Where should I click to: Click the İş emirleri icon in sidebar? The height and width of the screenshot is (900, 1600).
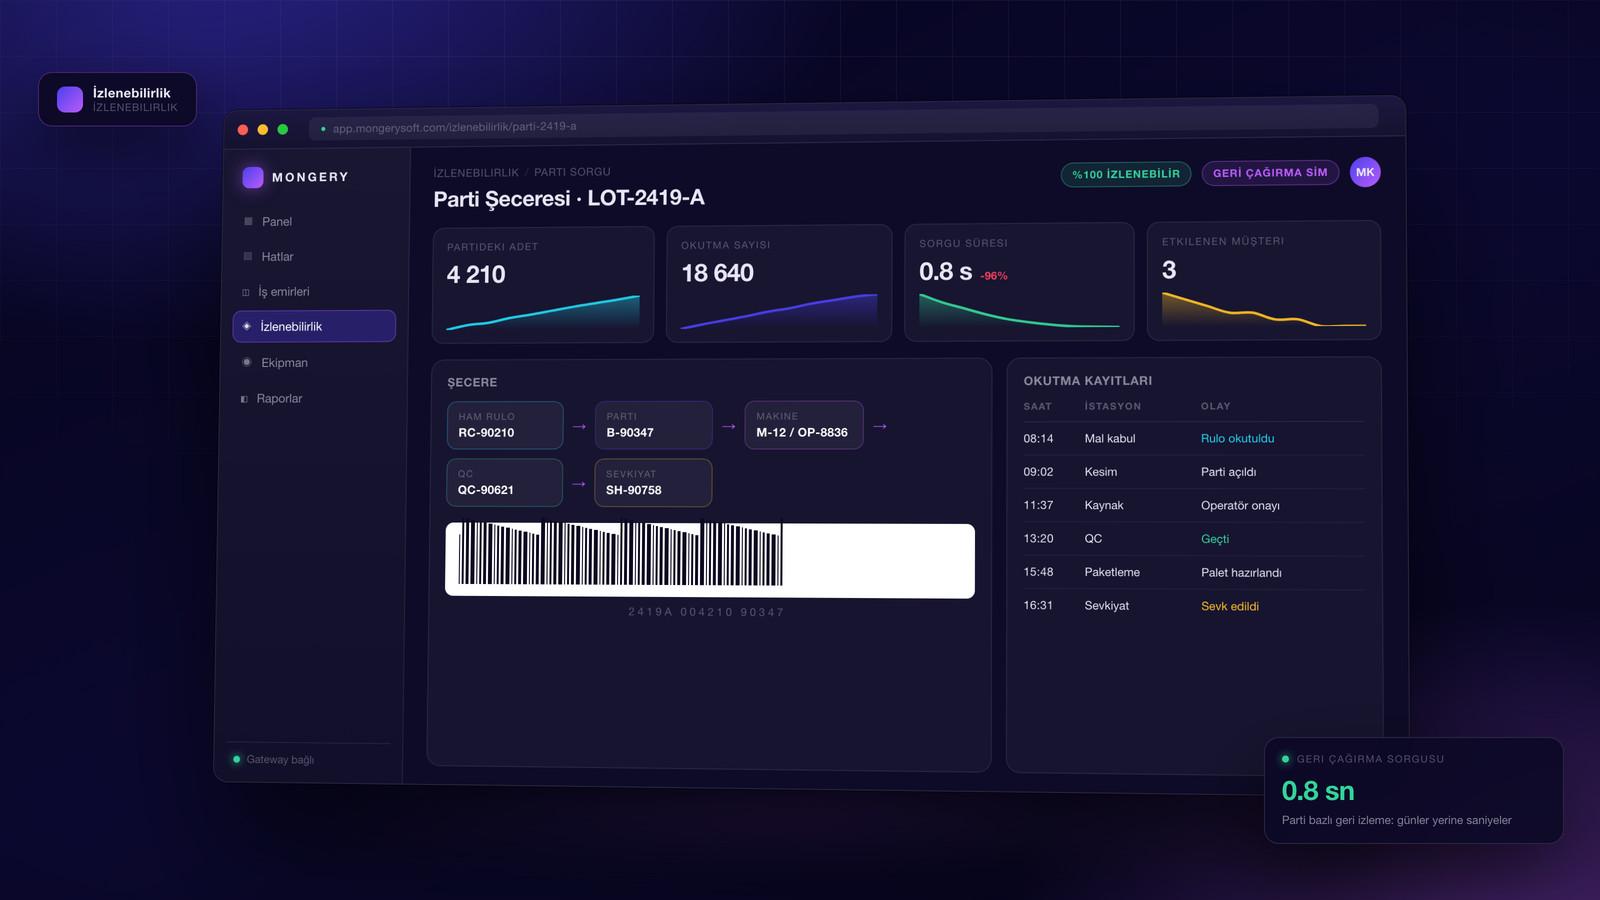pos(246,292)
